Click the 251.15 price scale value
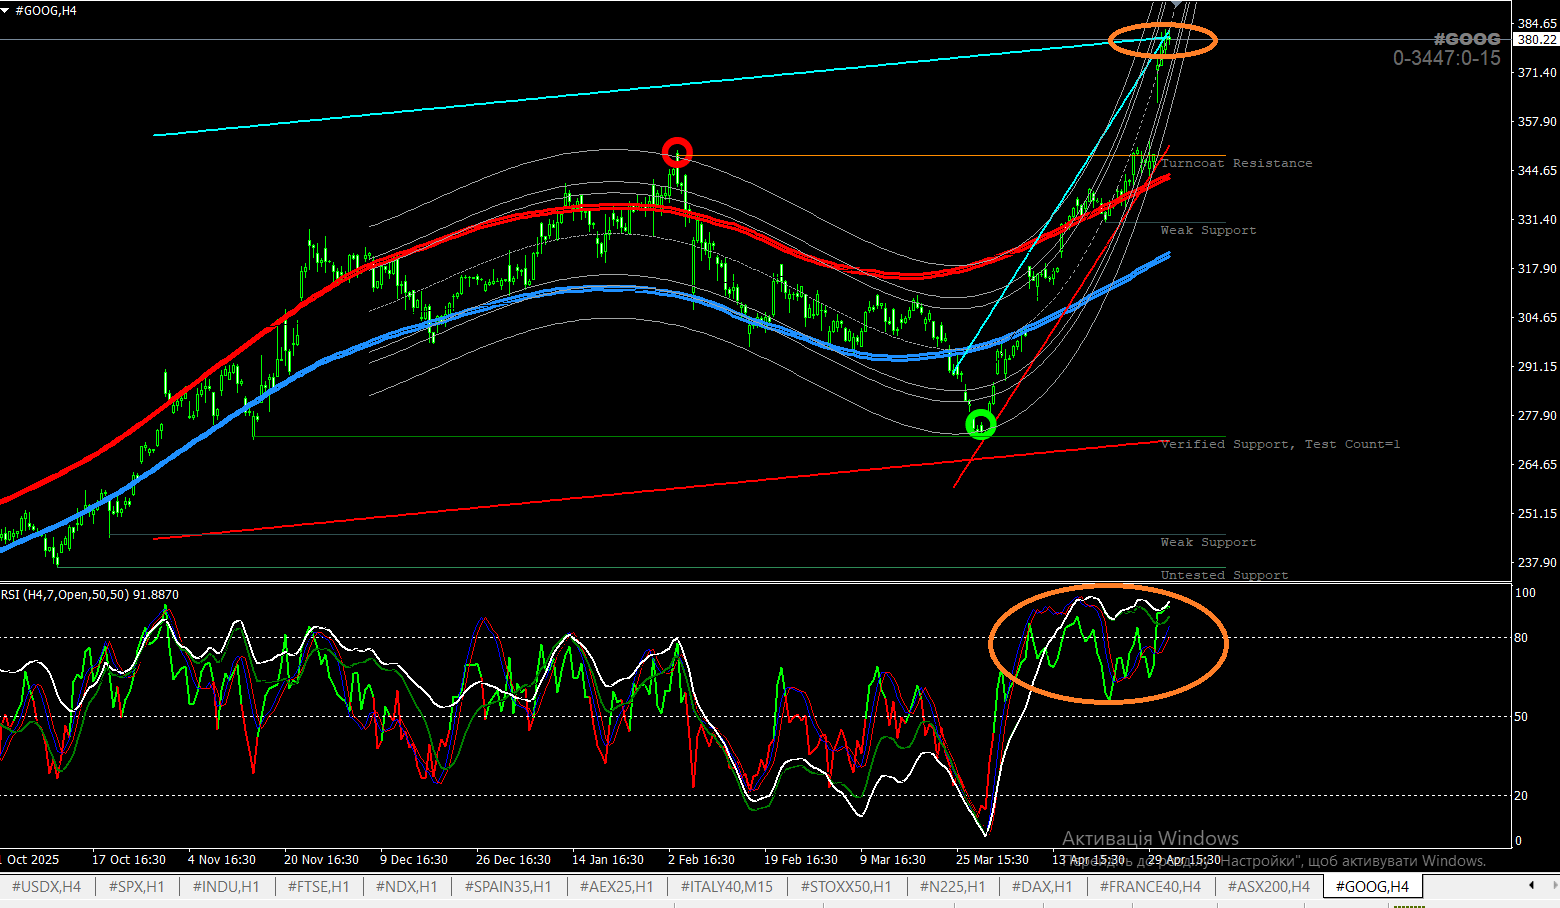The height and width of the screenshot is (908, 1560). click(x=1537, y=514)
